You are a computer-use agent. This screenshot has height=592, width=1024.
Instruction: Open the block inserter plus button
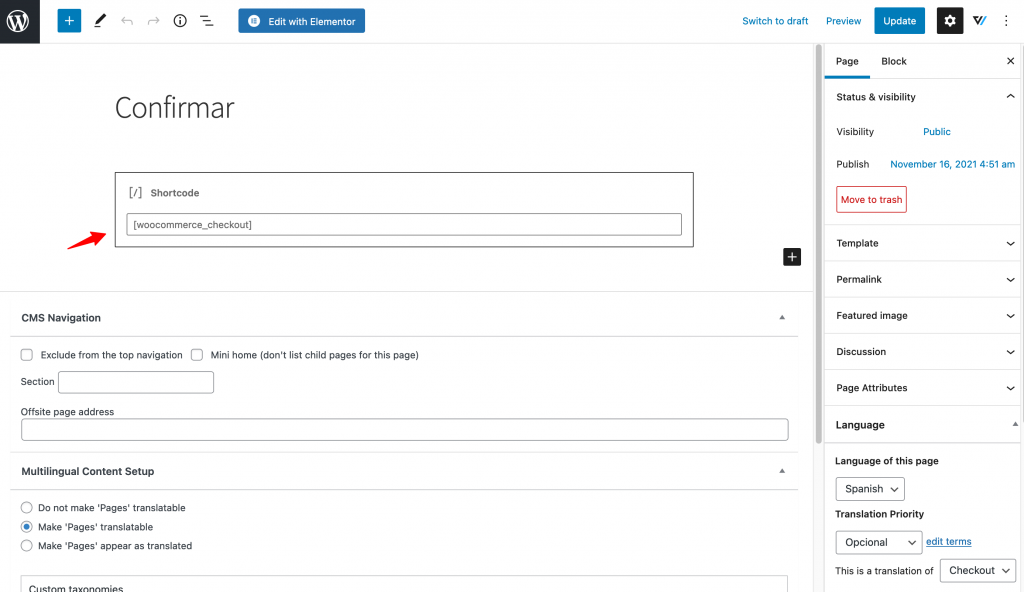pyautogui.click(x=69, y=21)
